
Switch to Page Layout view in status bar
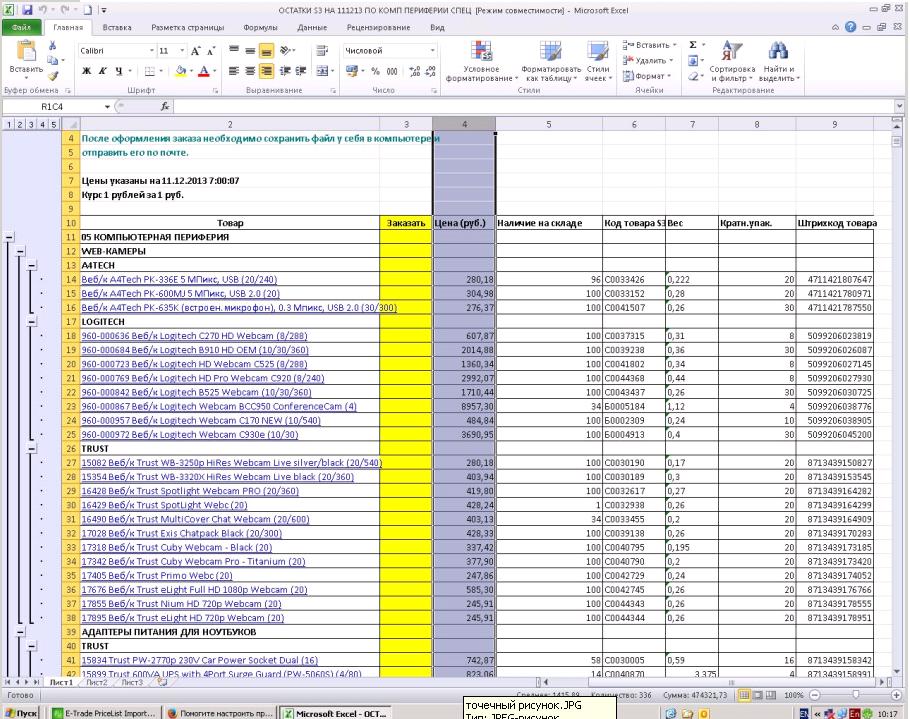coord(757,695)
